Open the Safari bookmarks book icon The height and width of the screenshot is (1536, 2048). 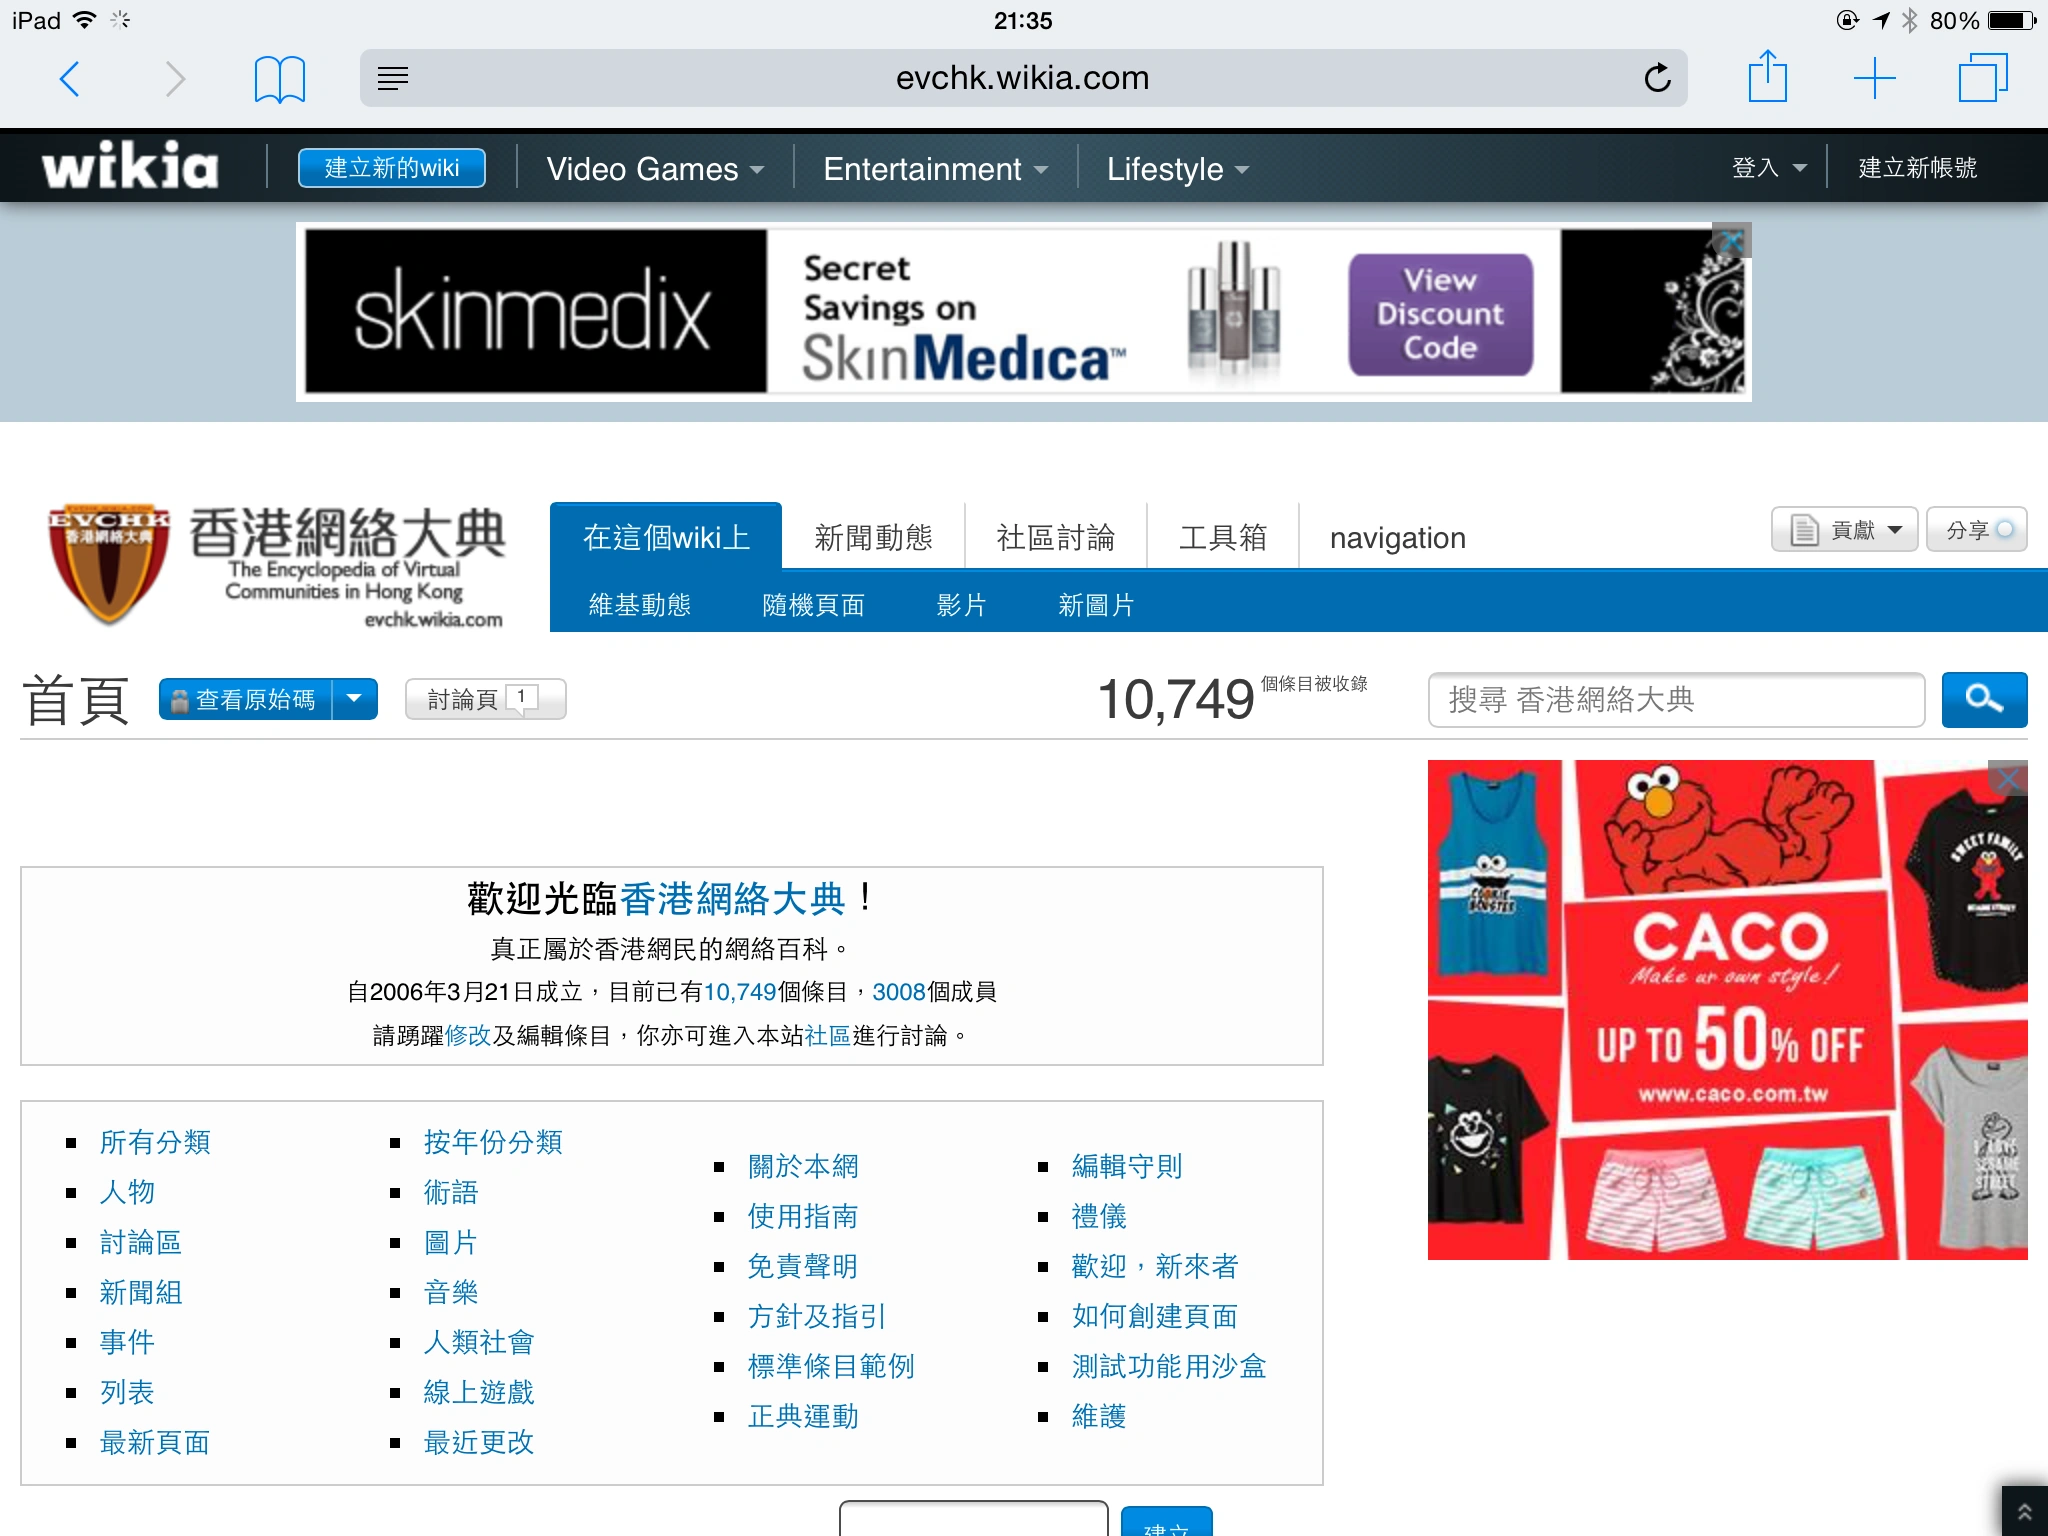click(x=279, y=78)
